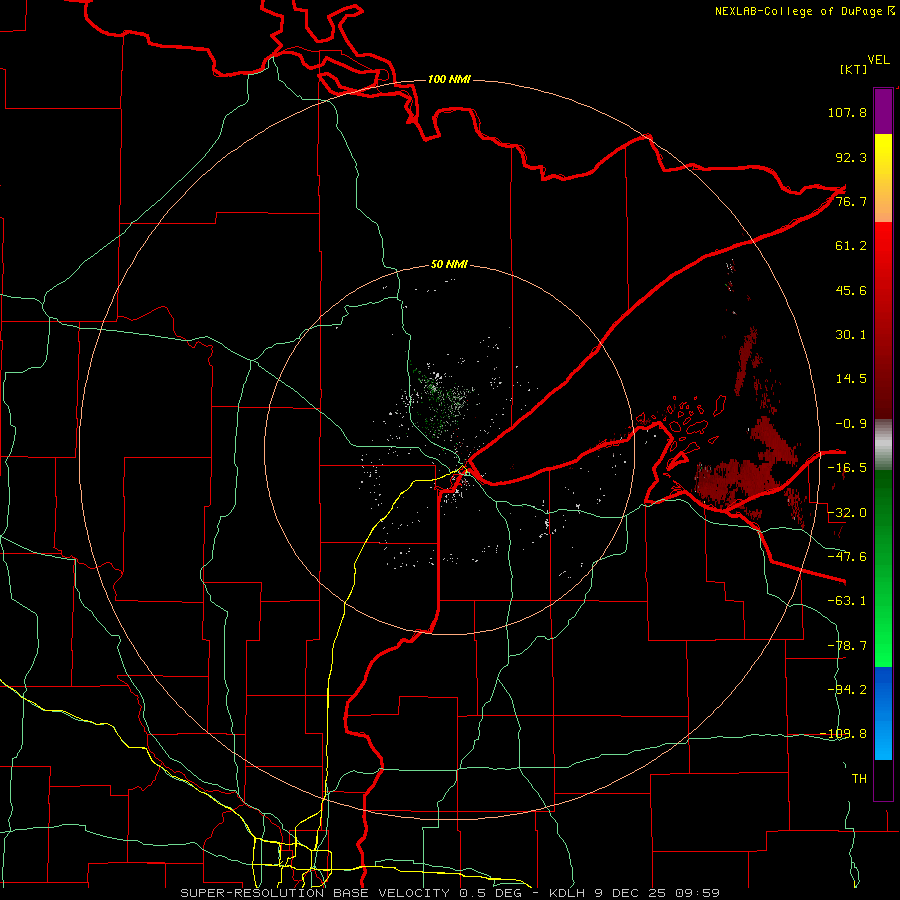Select the 92.3 legend value
Image resolution: width=900 pixels, height=900 pixels.
tap(851, 157)
